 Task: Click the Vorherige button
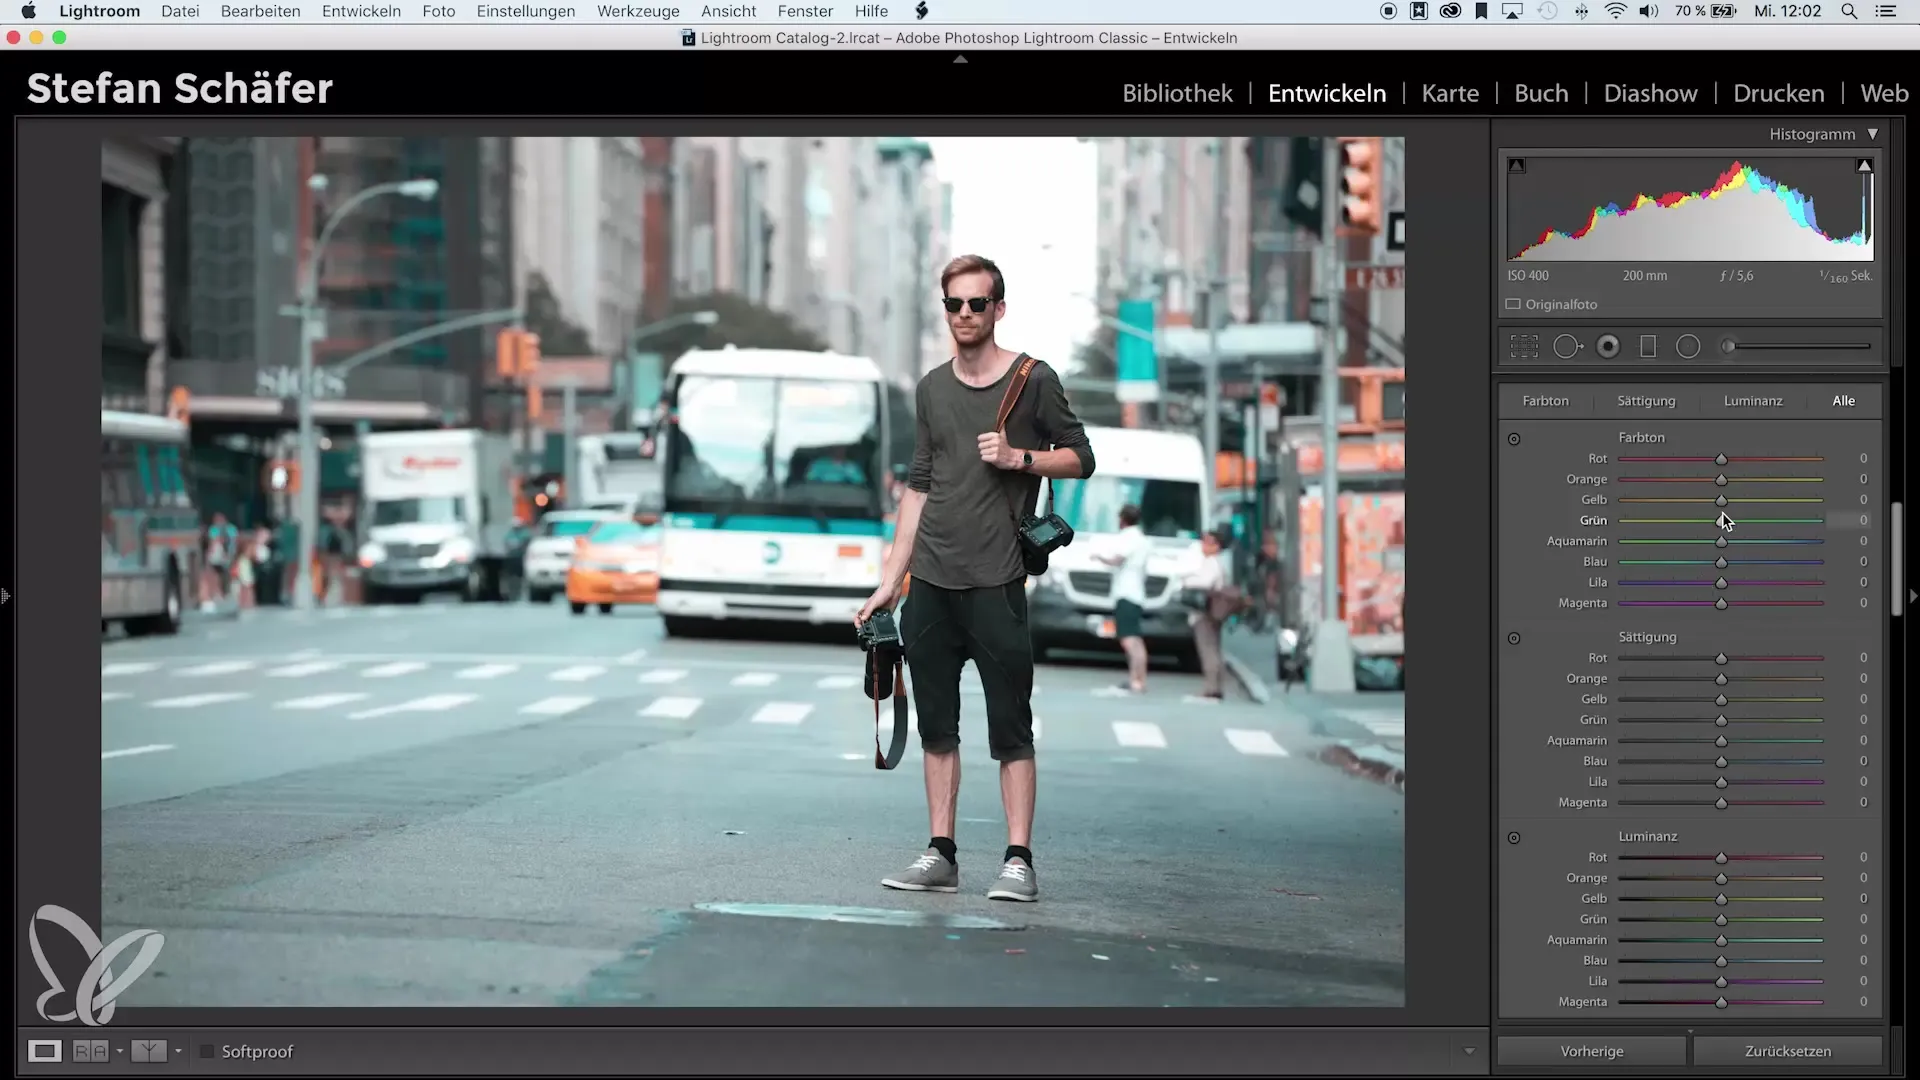[x=1591, y=1052]
